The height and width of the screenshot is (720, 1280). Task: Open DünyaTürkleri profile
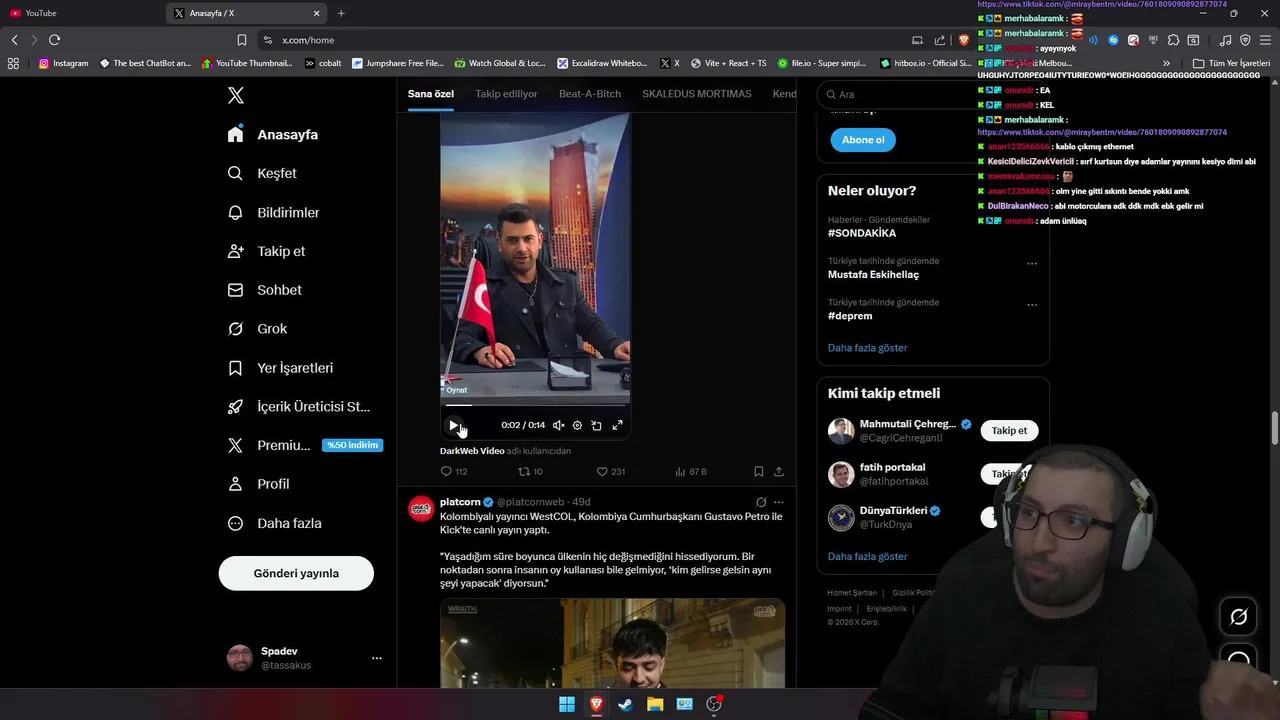pyautogui.click(x=894, y=510)
